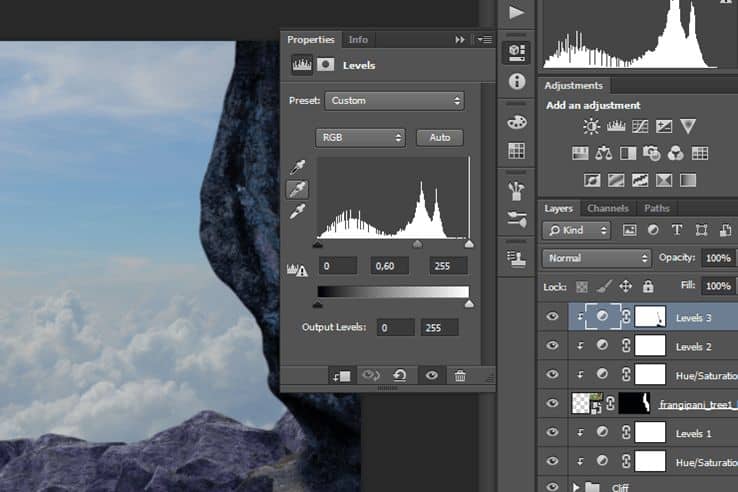Image resolution: width=738 pixels, height=492 pixels.
Task: Open the RGB channel dropdown
Action: coord(361,137)
